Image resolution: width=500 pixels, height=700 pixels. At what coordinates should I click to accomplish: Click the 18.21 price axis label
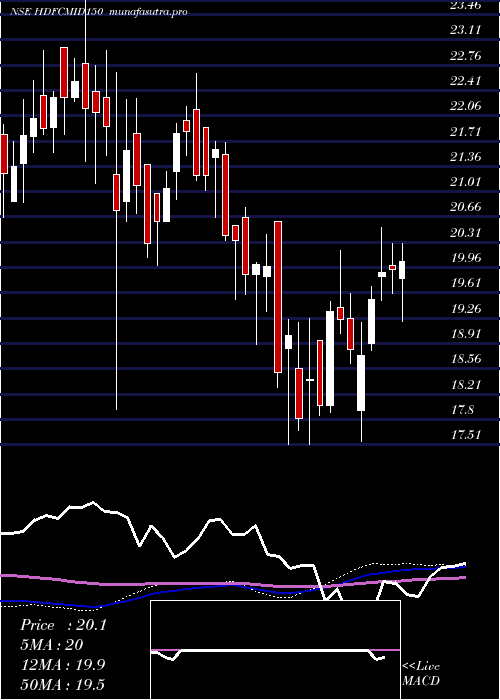tap(466, 384)
